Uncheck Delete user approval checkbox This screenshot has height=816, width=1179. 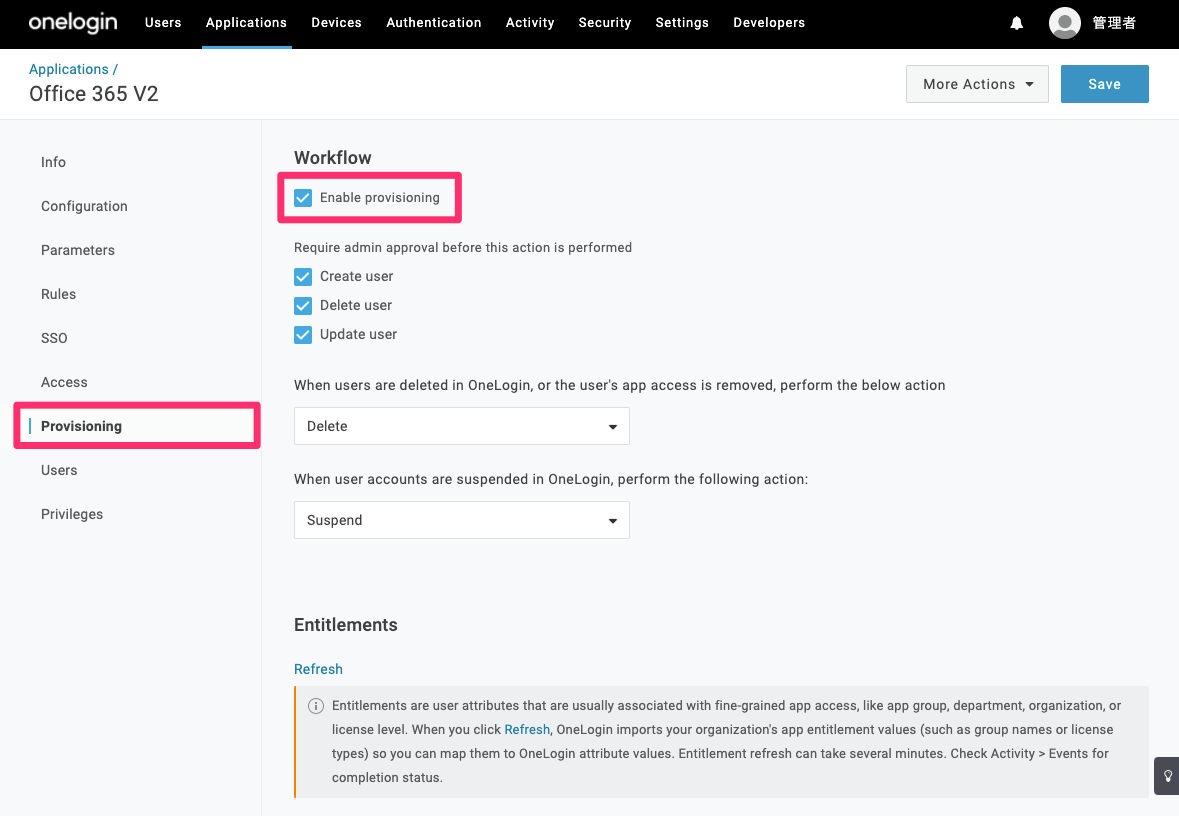303,305
